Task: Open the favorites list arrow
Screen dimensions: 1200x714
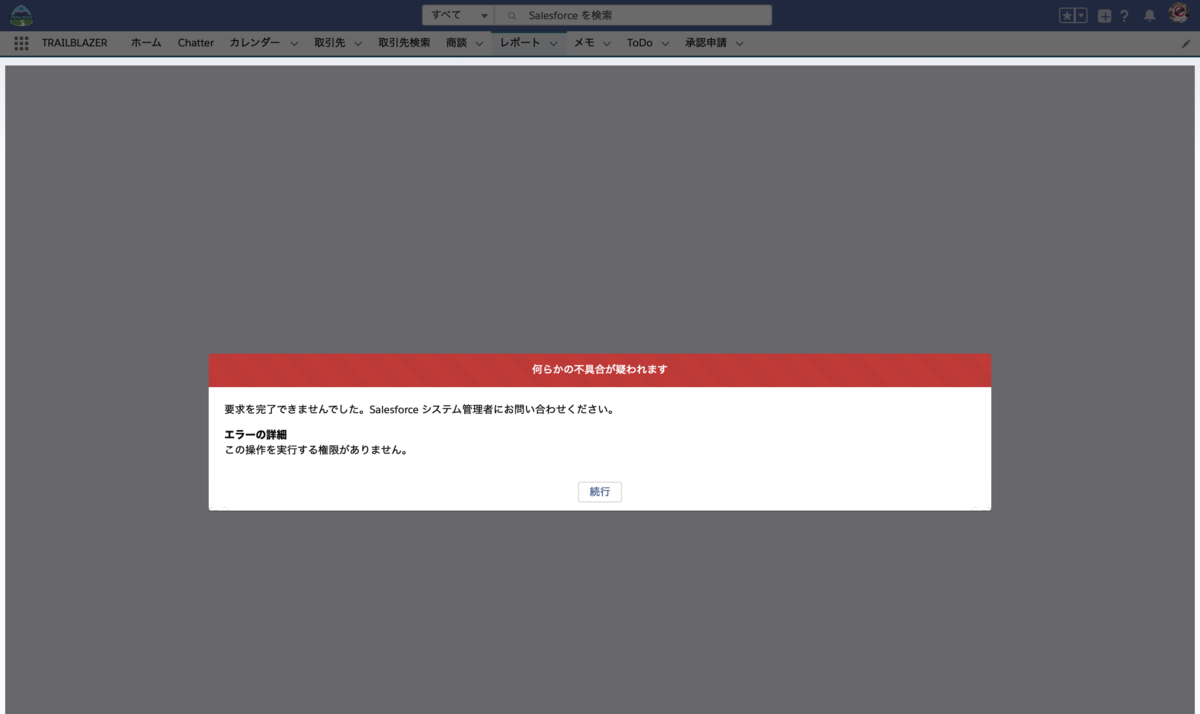Action: click(1081, 14)
